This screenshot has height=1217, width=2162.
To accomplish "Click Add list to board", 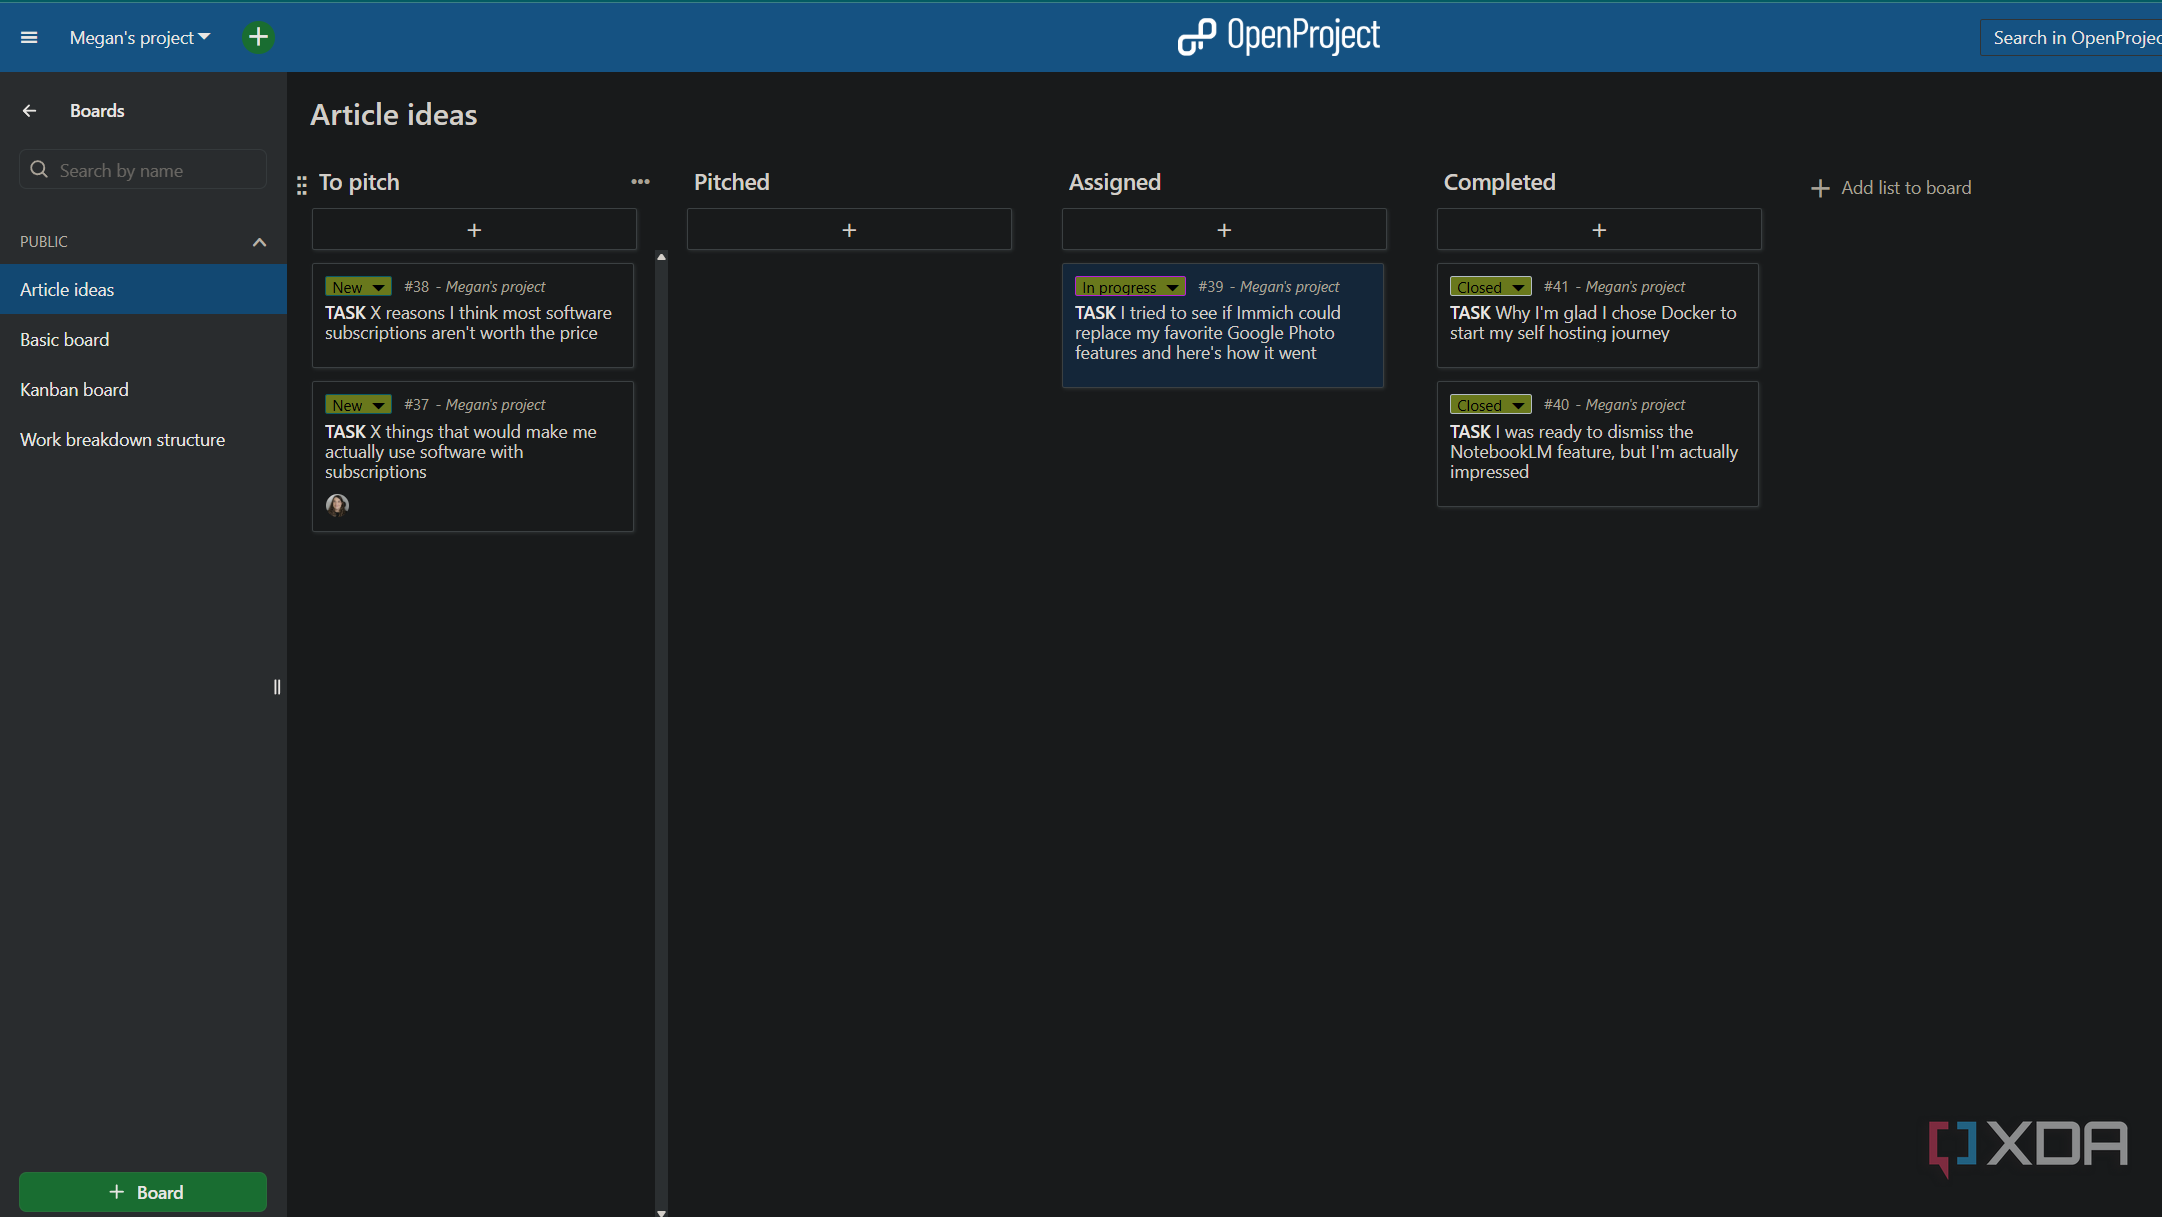I will pyautogui.click(x=1892, y=187).
